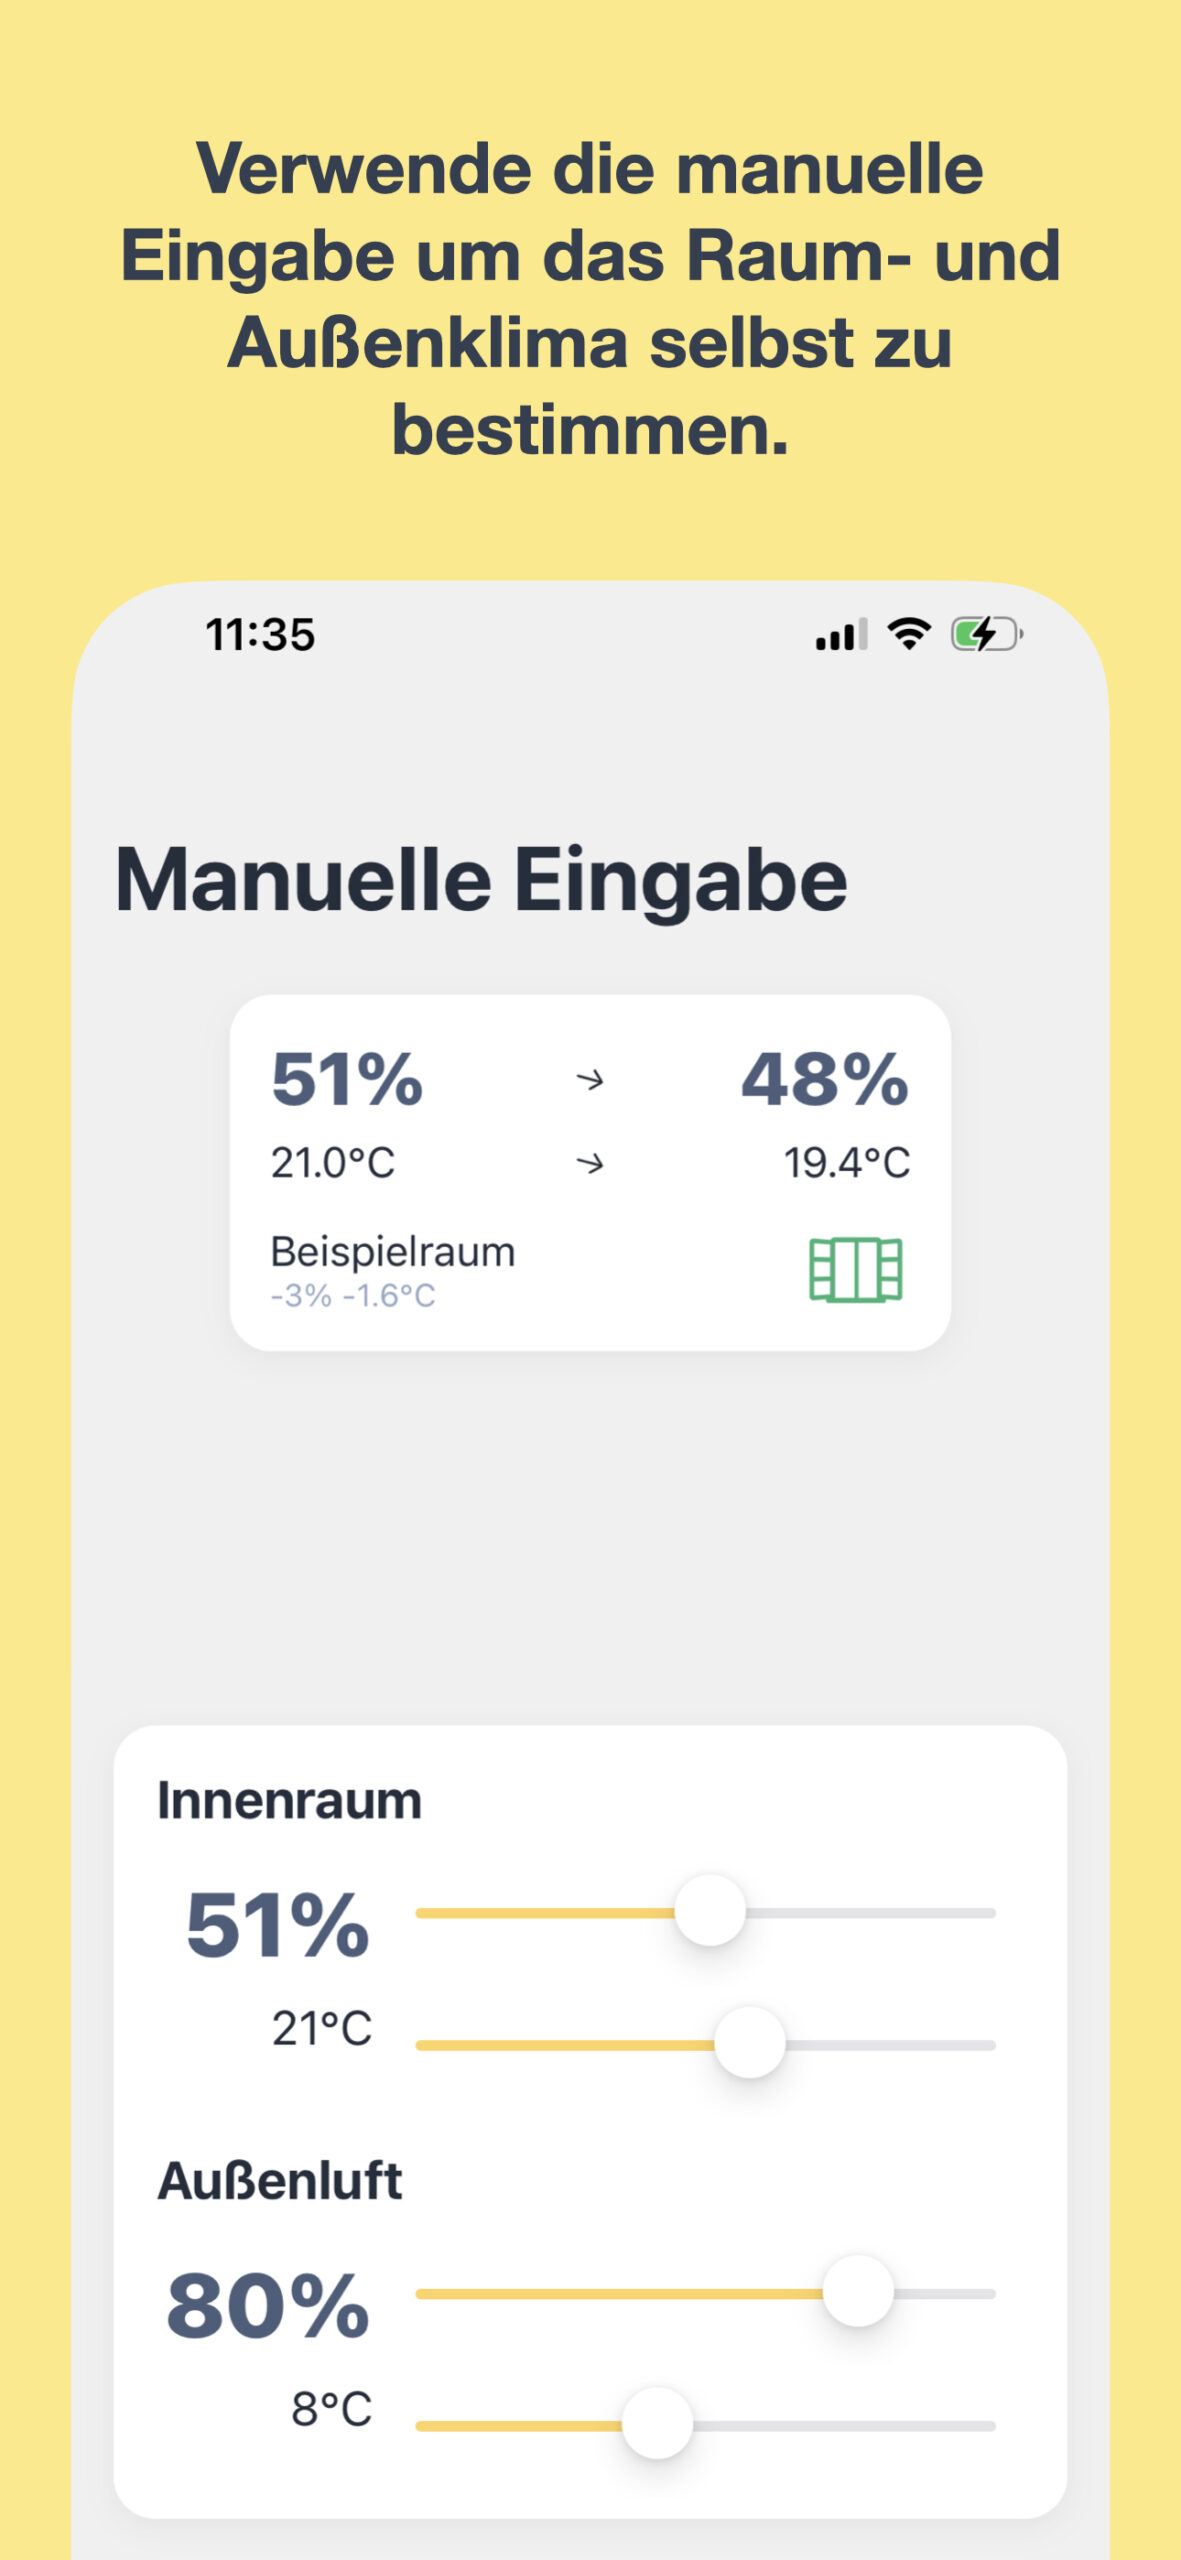This screenshot has height=2560, width=1181.
Task: Tap the resulting 48% humidity value
Action: 824,1080
